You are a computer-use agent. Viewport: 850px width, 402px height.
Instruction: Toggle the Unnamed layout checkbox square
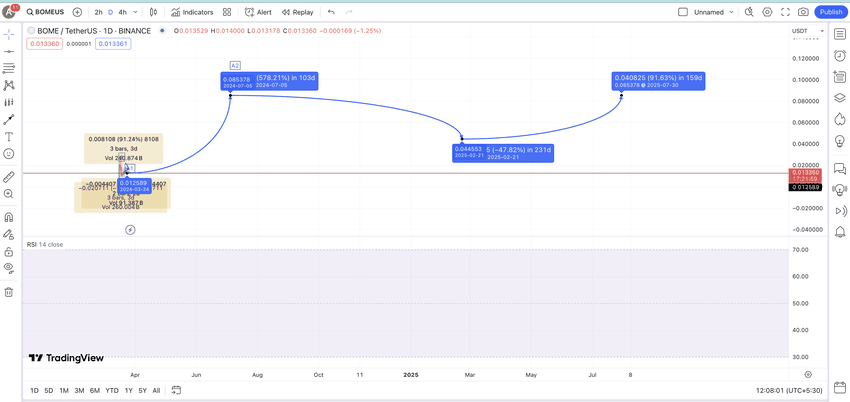coord(683,12)
